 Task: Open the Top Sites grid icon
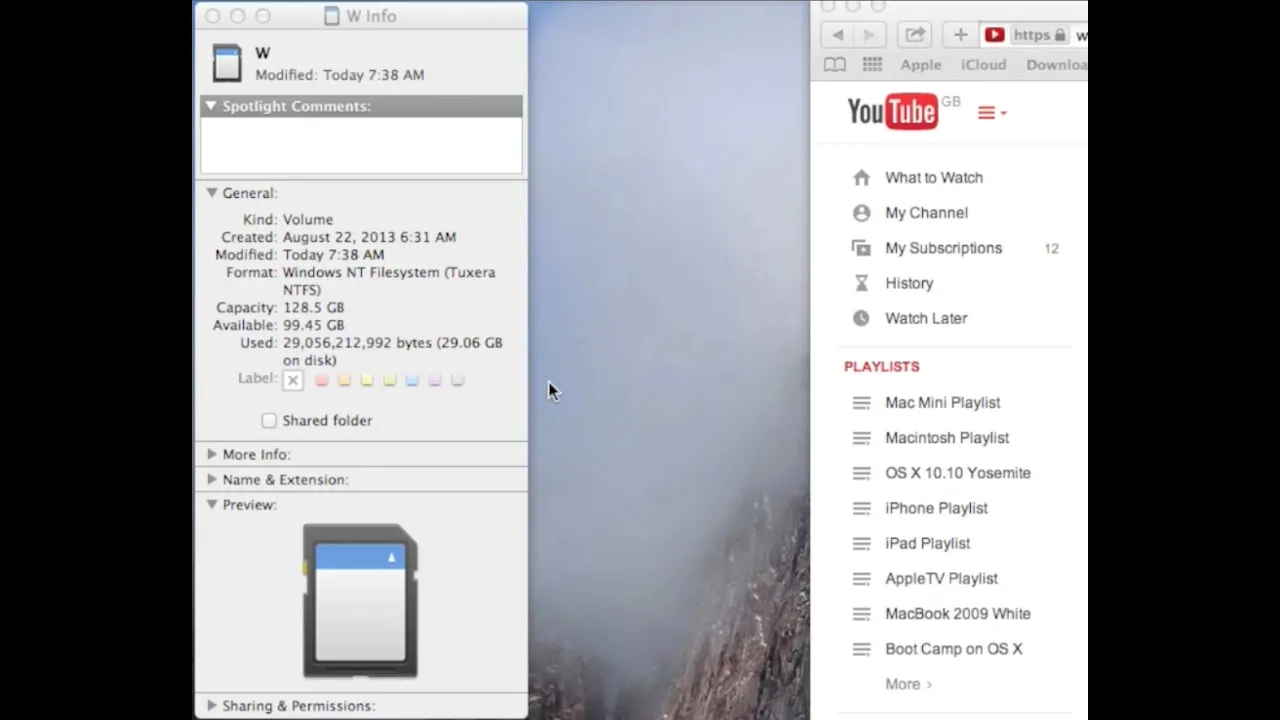[872, 65]
